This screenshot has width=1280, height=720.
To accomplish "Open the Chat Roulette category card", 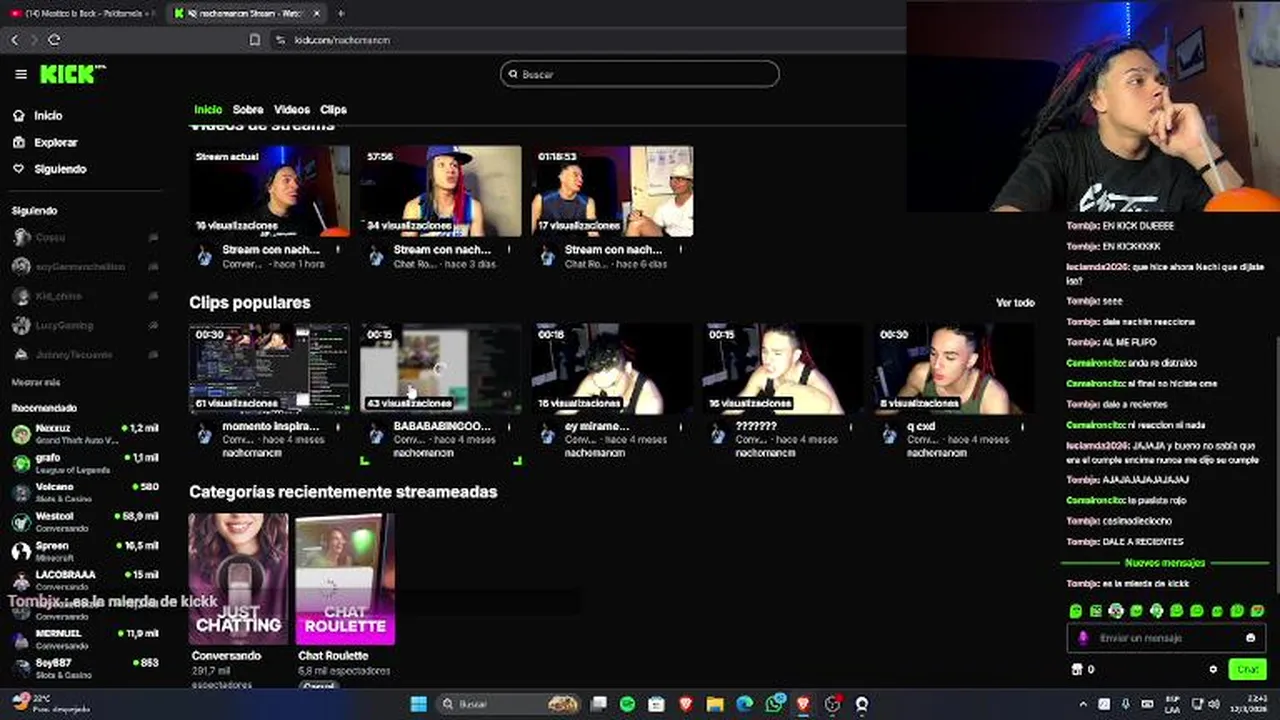I will [x=345, y=579].
